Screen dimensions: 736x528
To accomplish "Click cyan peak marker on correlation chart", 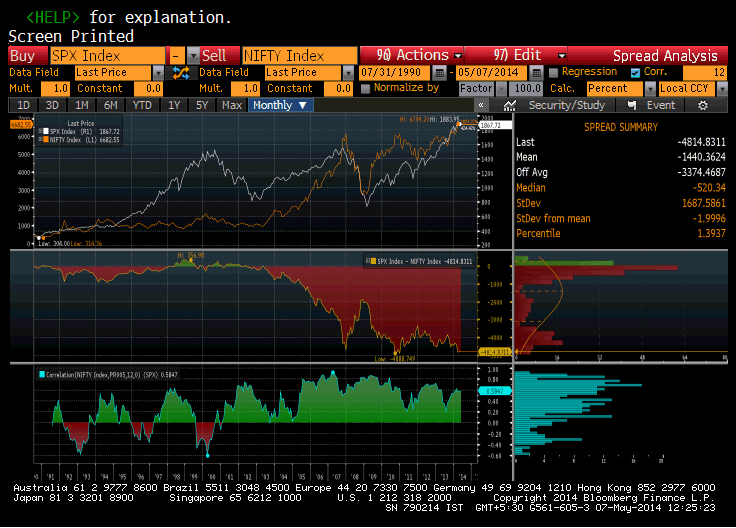I will [x=333, y=373].
